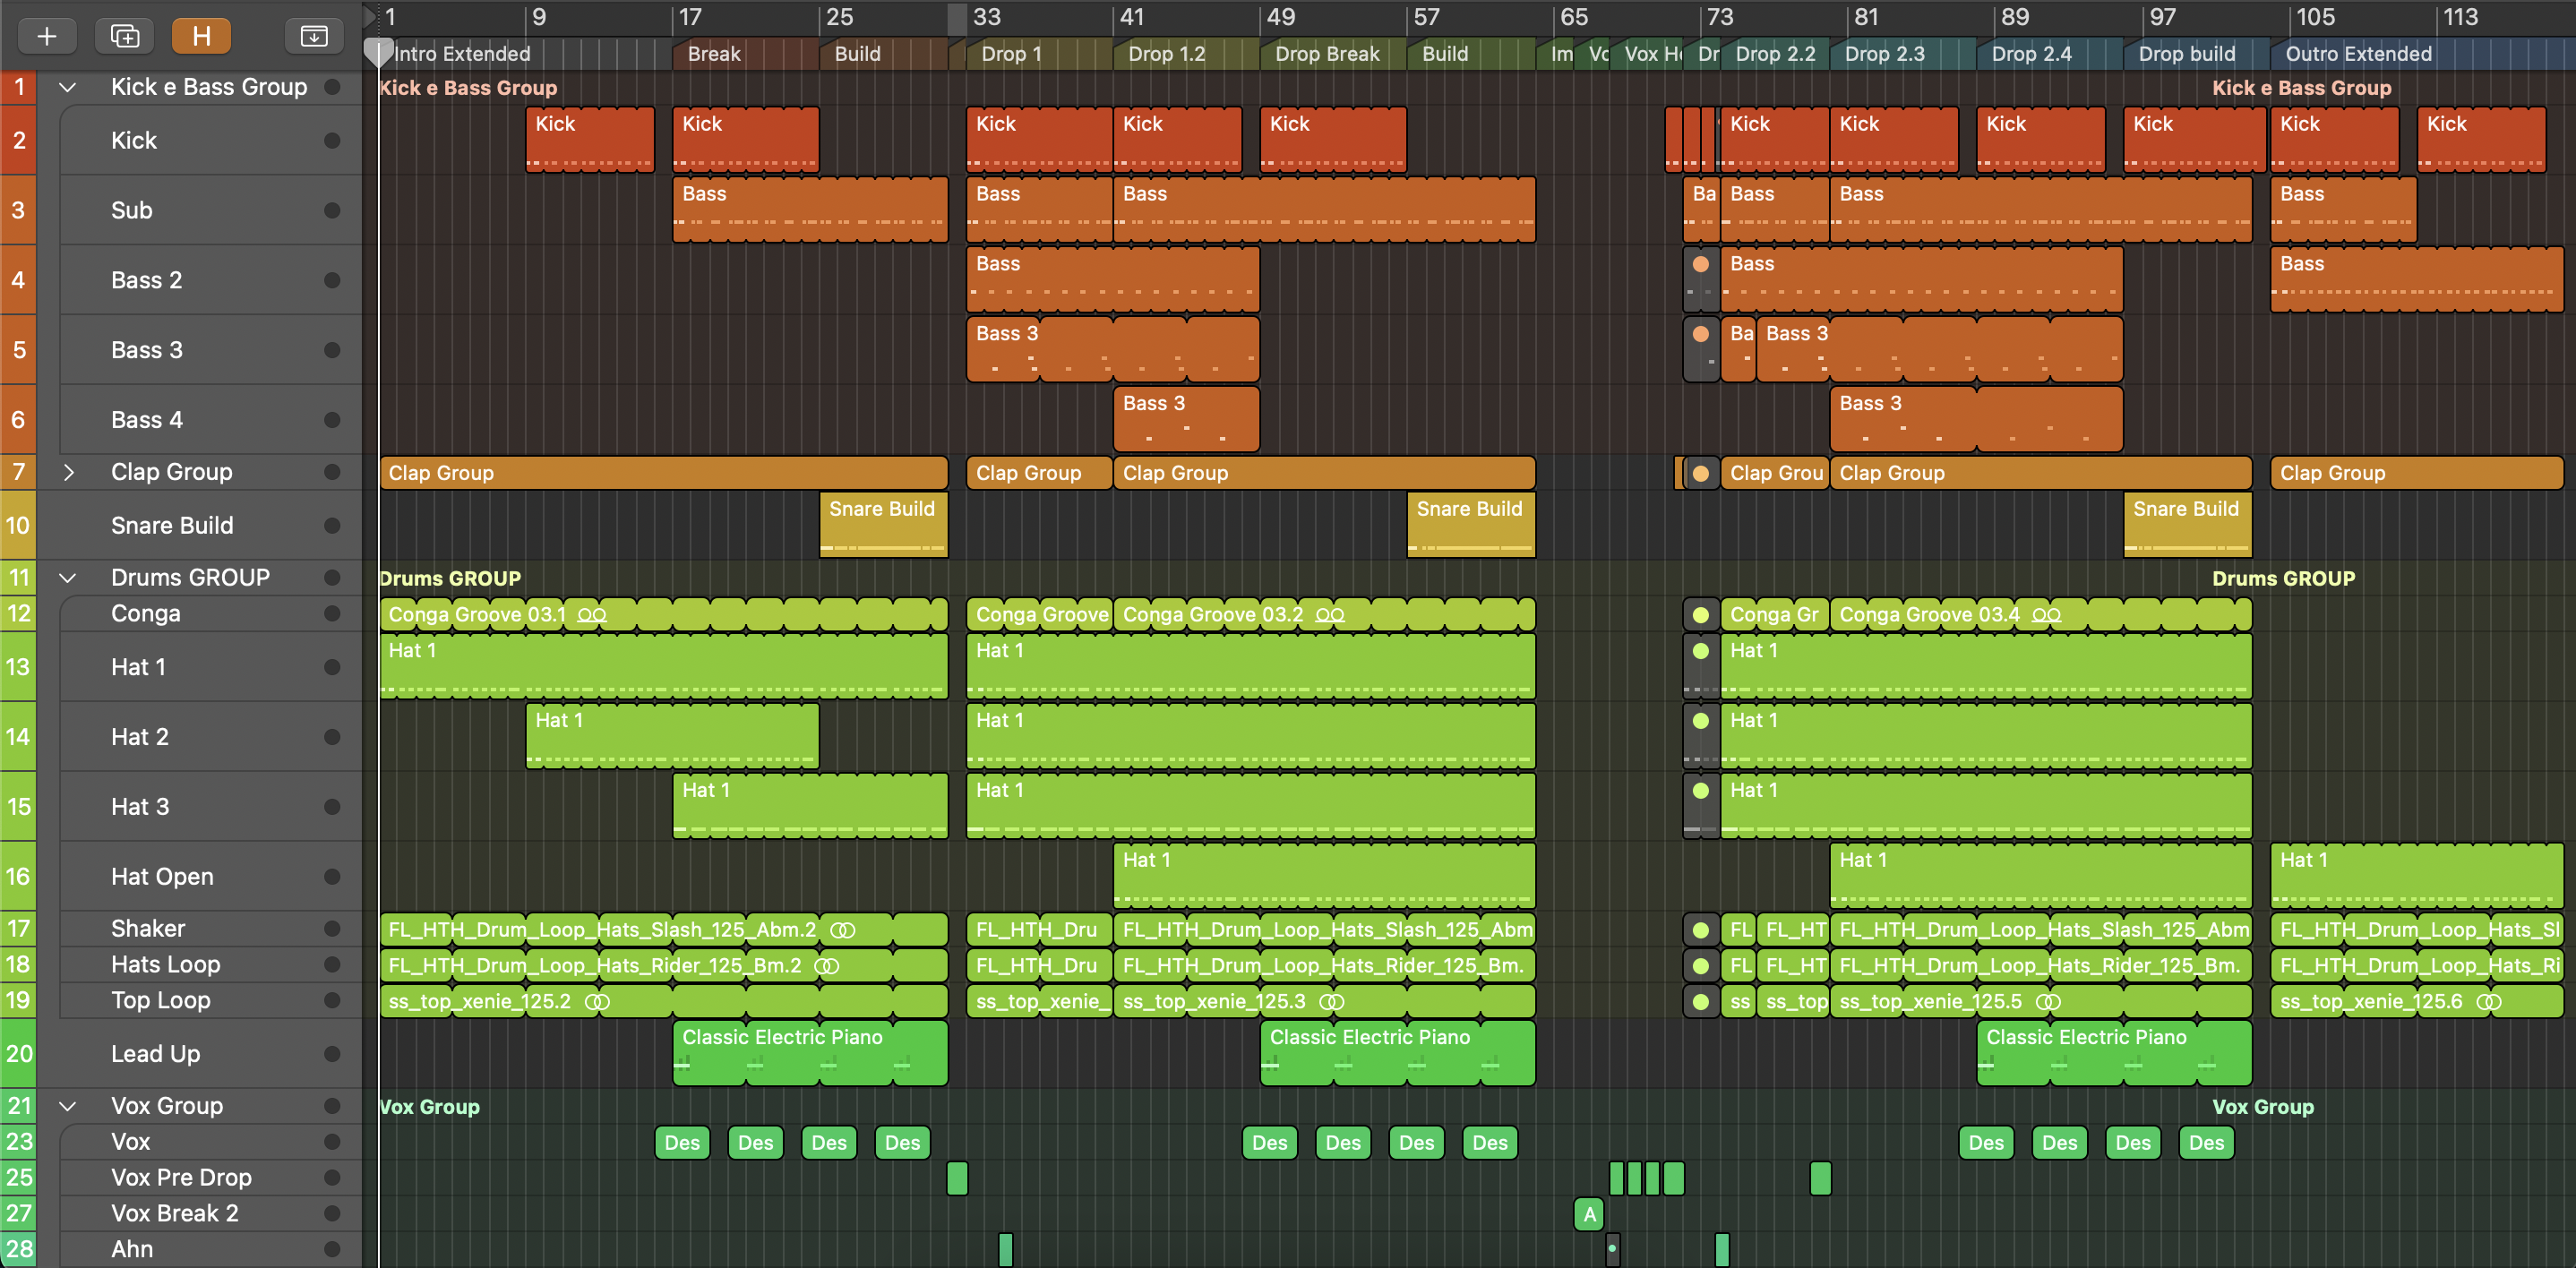Toggle the Lead Up track enable dot

pos(332,1054)
